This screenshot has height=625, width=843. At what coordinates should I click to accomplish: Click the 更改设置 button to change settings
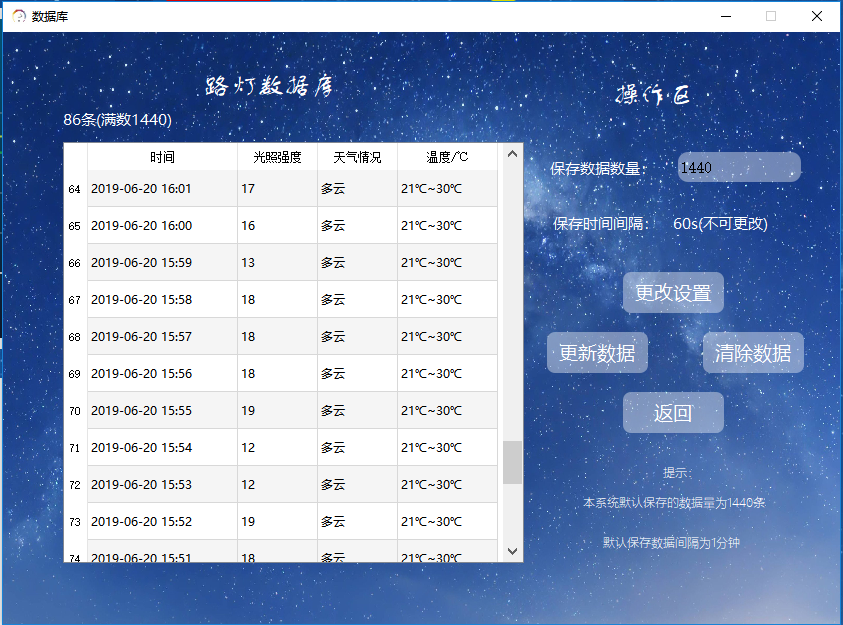(672, 292)
